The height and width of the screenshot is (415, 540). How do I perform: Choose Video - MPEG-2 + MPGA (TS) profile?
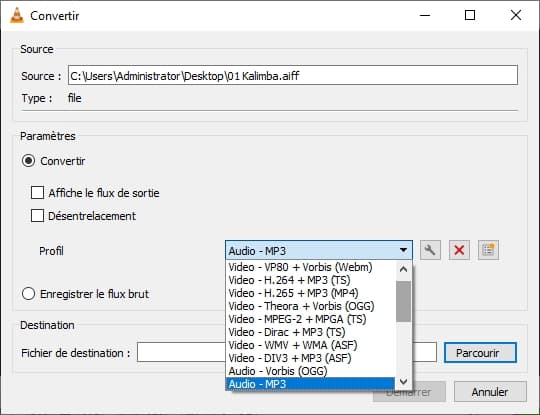pyautogui.click(x=310, y=319)
